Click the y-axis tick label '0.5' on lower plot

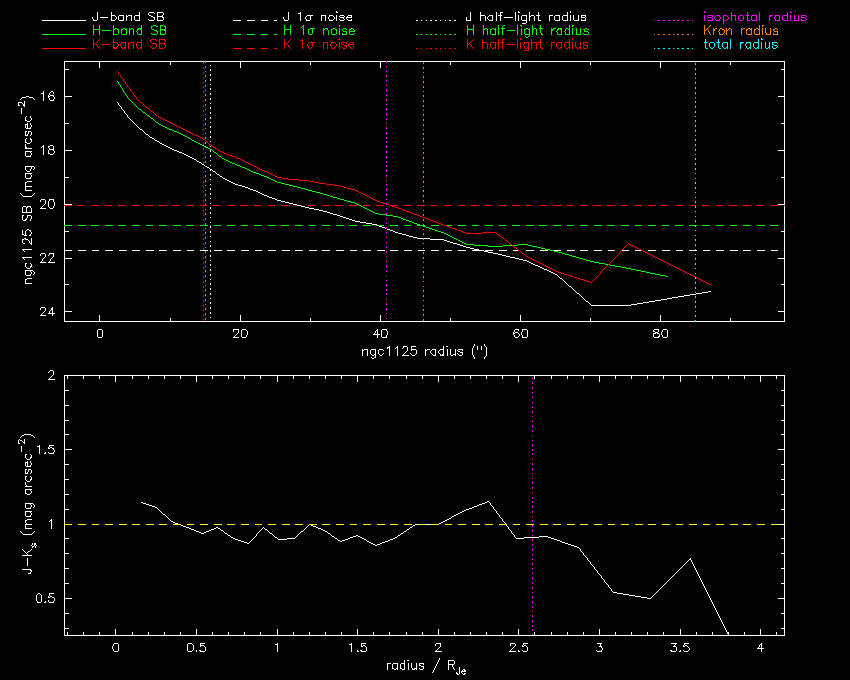[46, 599]
